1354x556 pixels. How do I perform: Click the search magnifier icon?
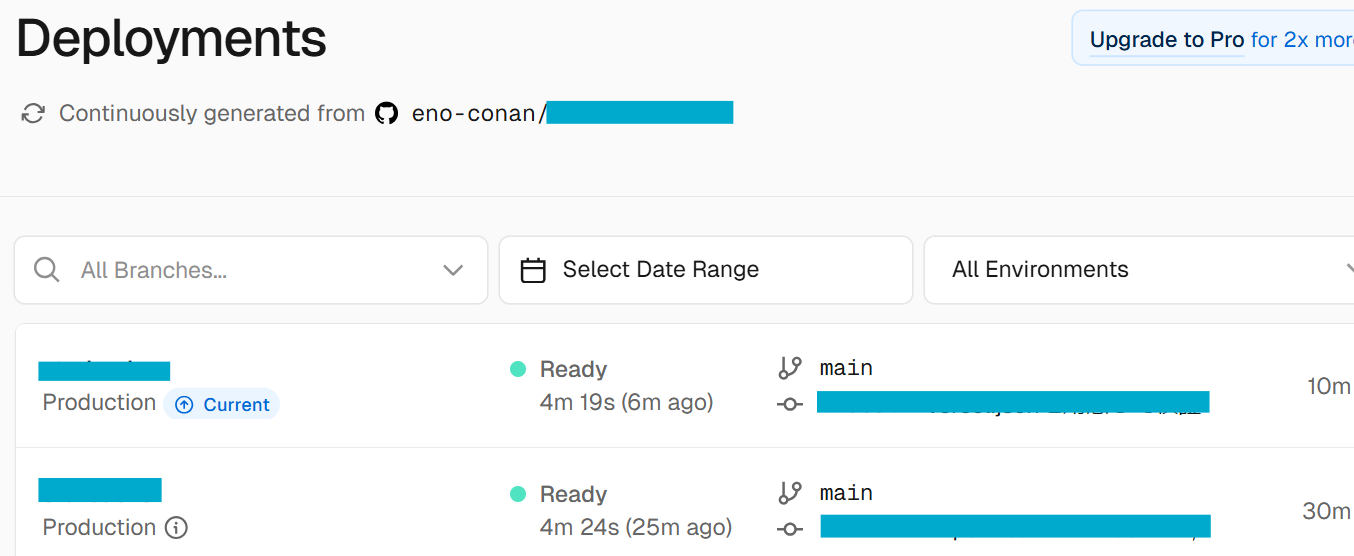46,270
